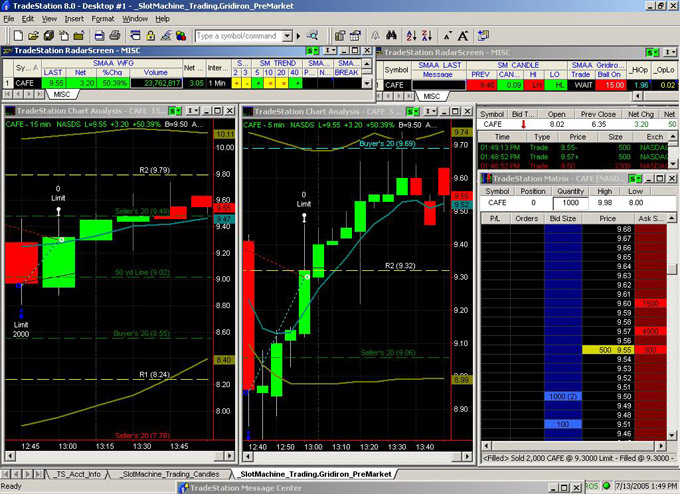Screen dimensions: 680x494
Task: Click the binoculars find icon
Action: tap(391, 36)
